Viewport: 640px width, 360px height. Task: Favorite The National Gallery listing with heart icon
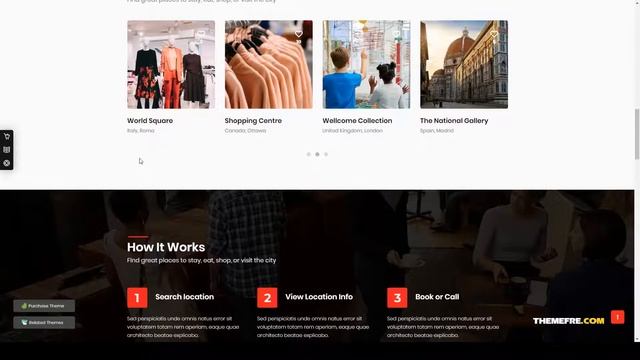click(494, 34)
